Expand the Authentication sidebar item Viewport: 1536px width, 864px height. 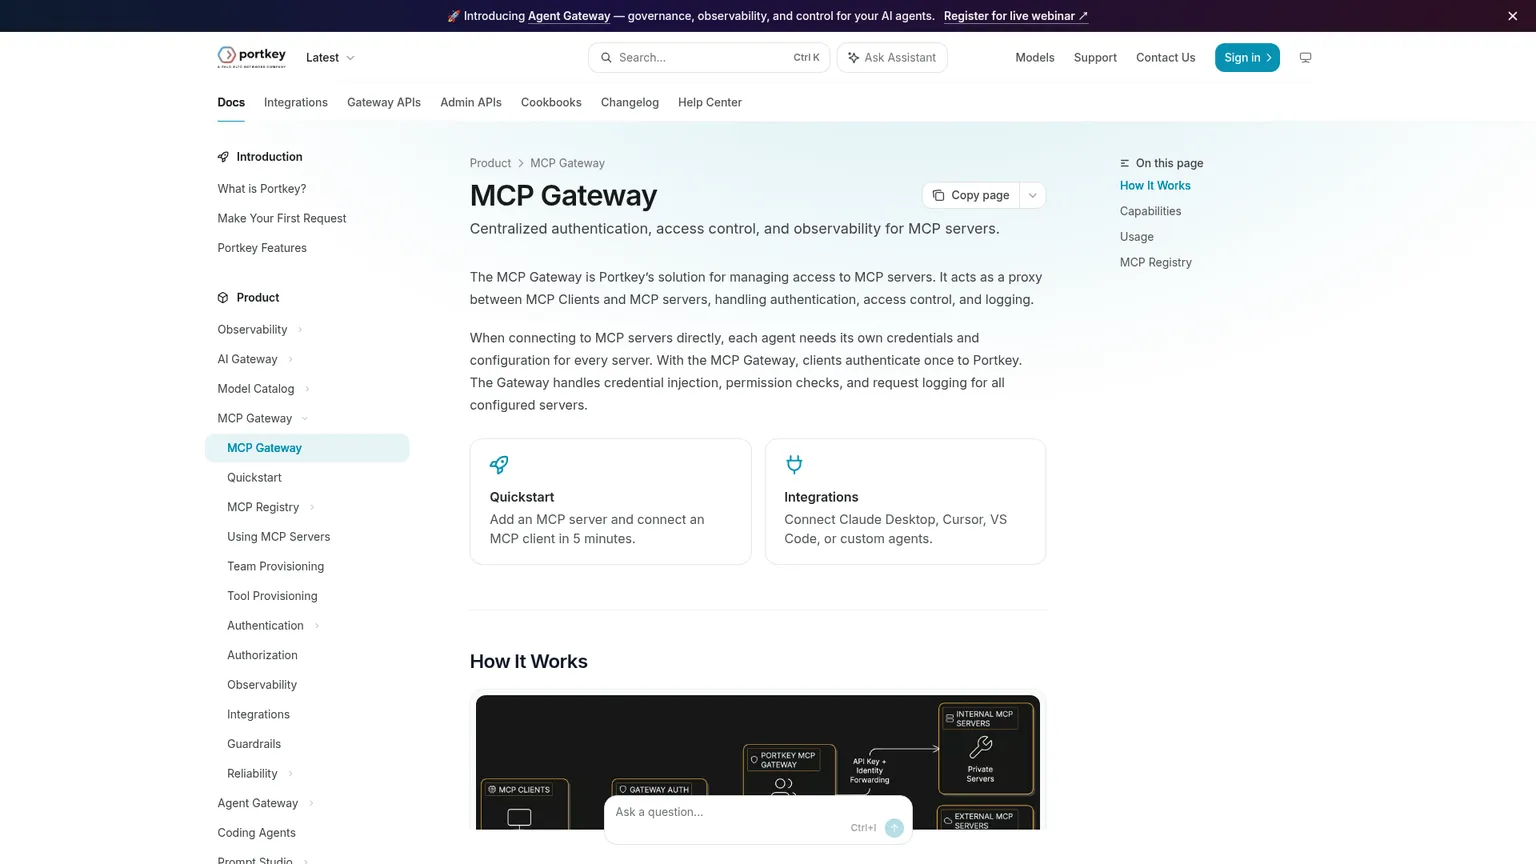click(x=317, y=626)
